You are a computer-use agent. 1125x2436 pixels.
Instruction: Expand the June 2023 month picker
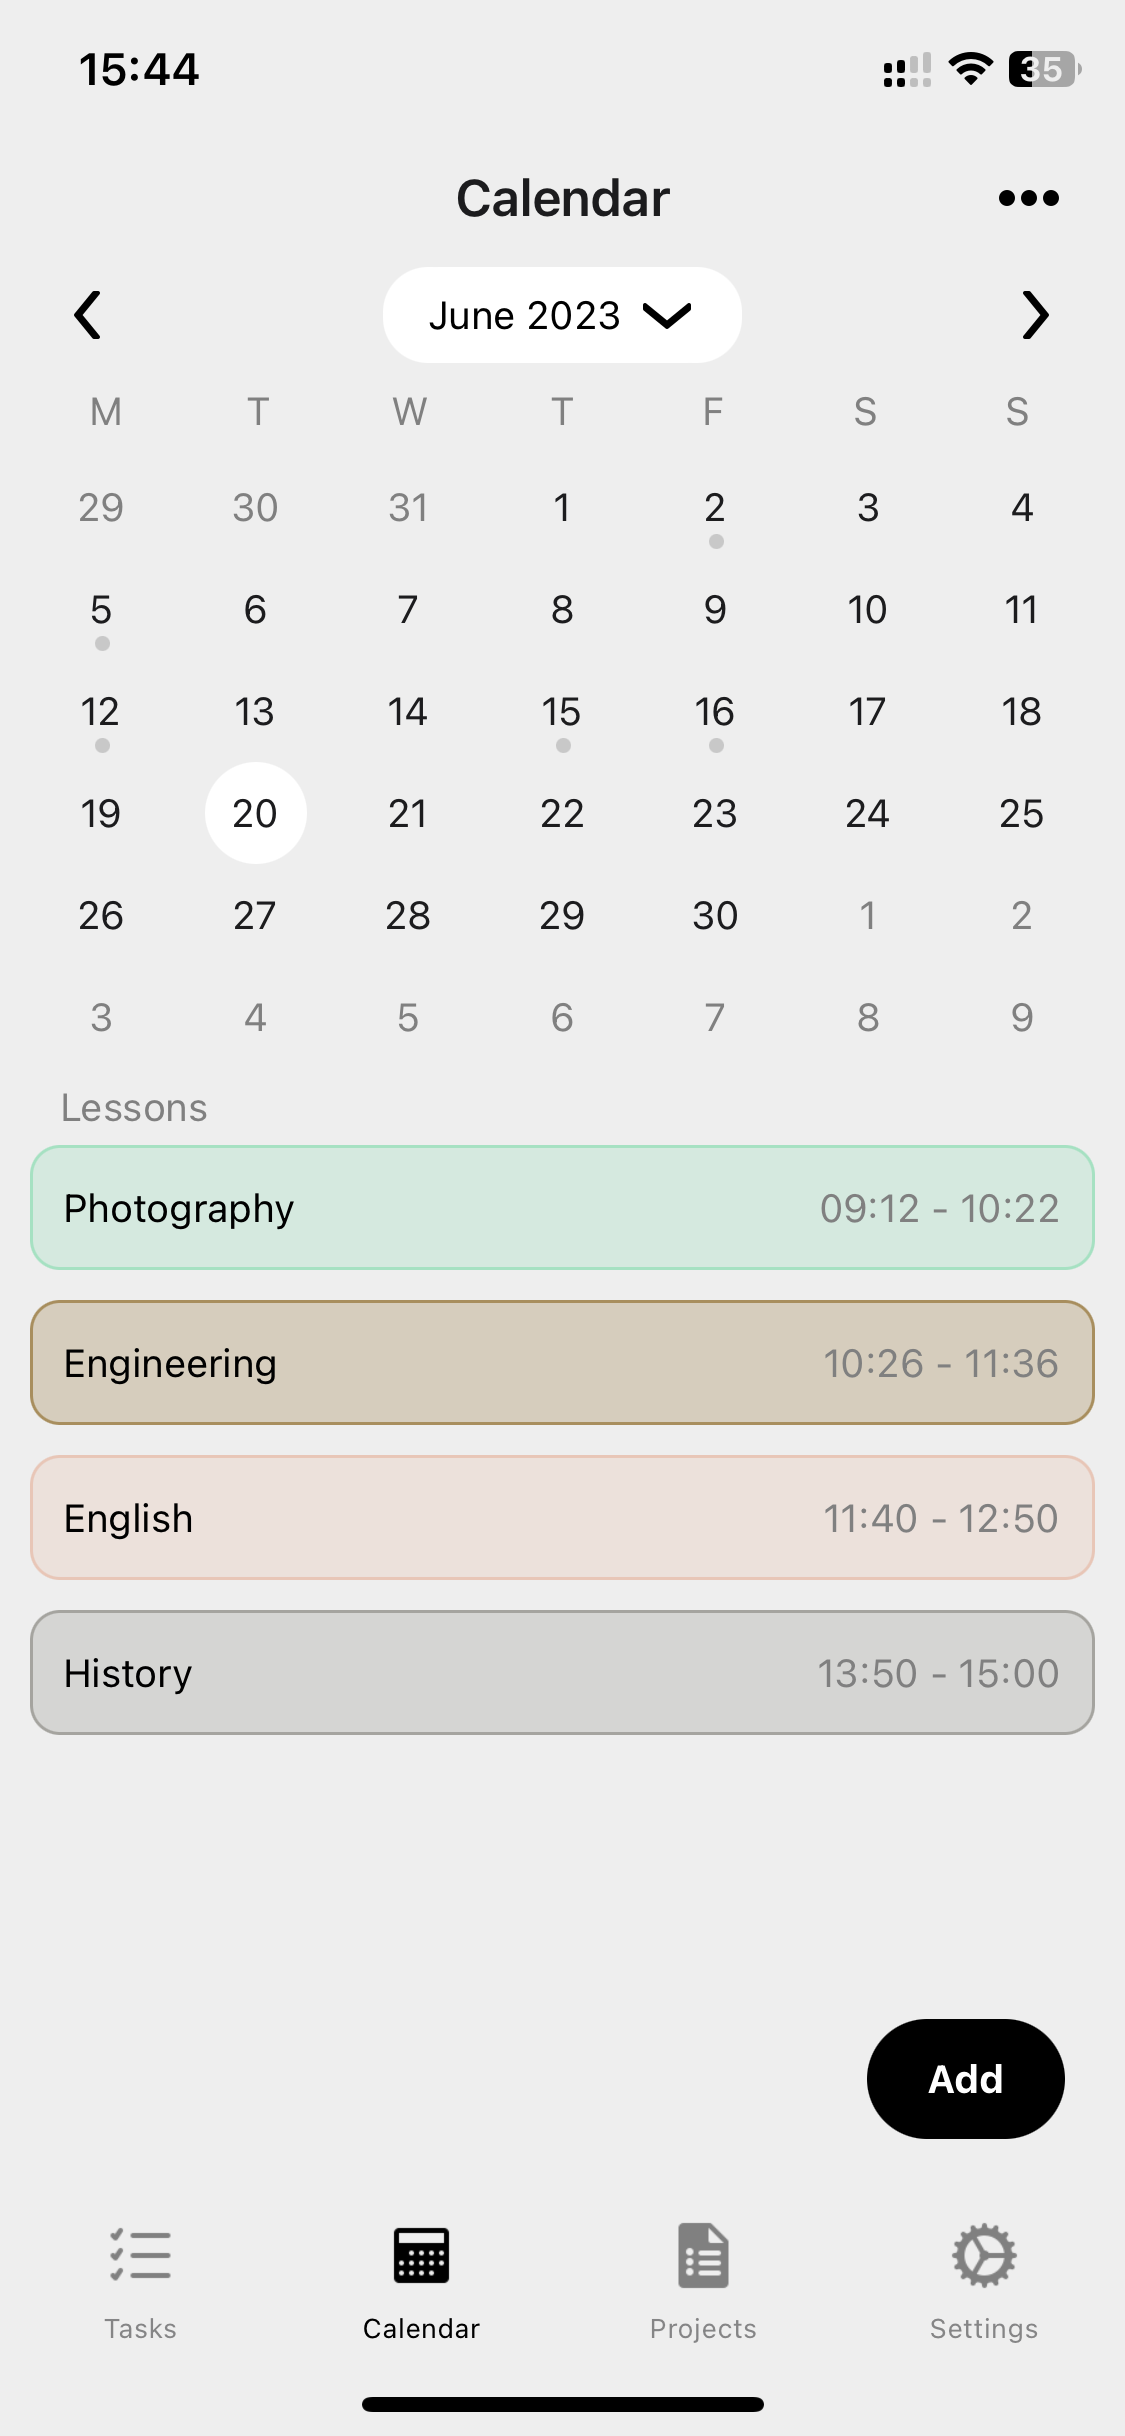[562, 316]
